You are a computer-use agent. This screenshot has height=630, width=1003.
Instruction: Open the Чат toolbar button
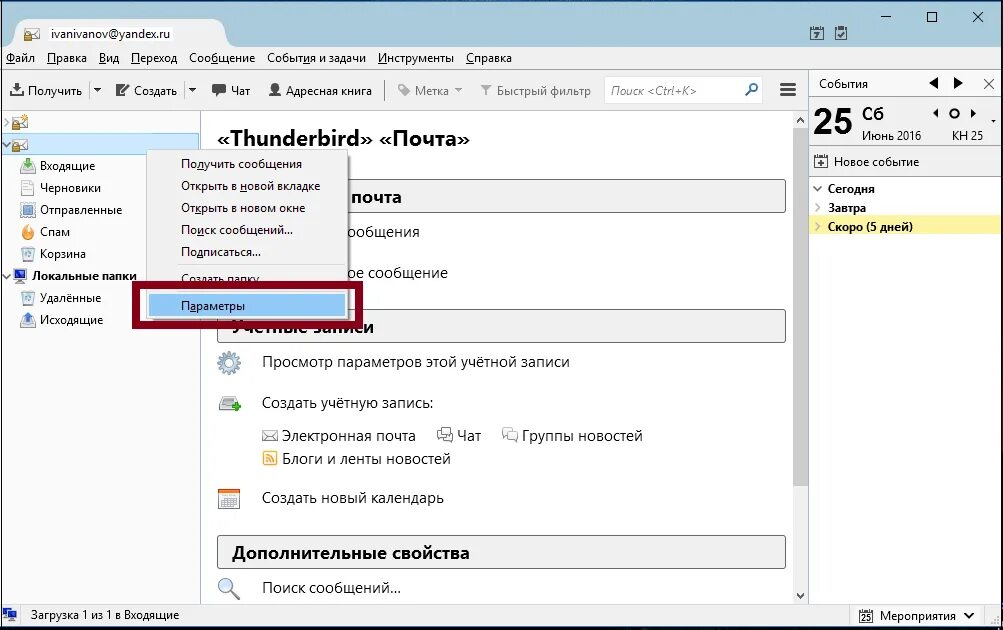tap(231, 90)
